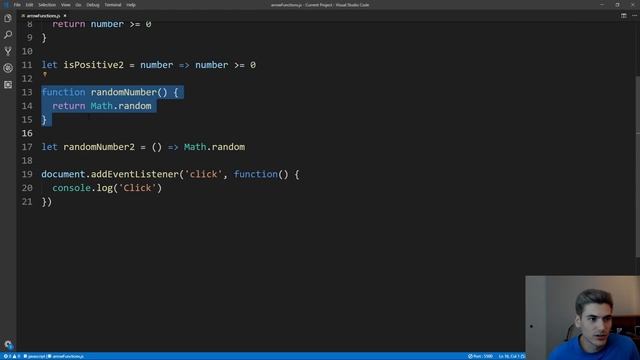Click line number 13 in the gutter
This screenshot has width=640, height=360.
pos(27,92)
